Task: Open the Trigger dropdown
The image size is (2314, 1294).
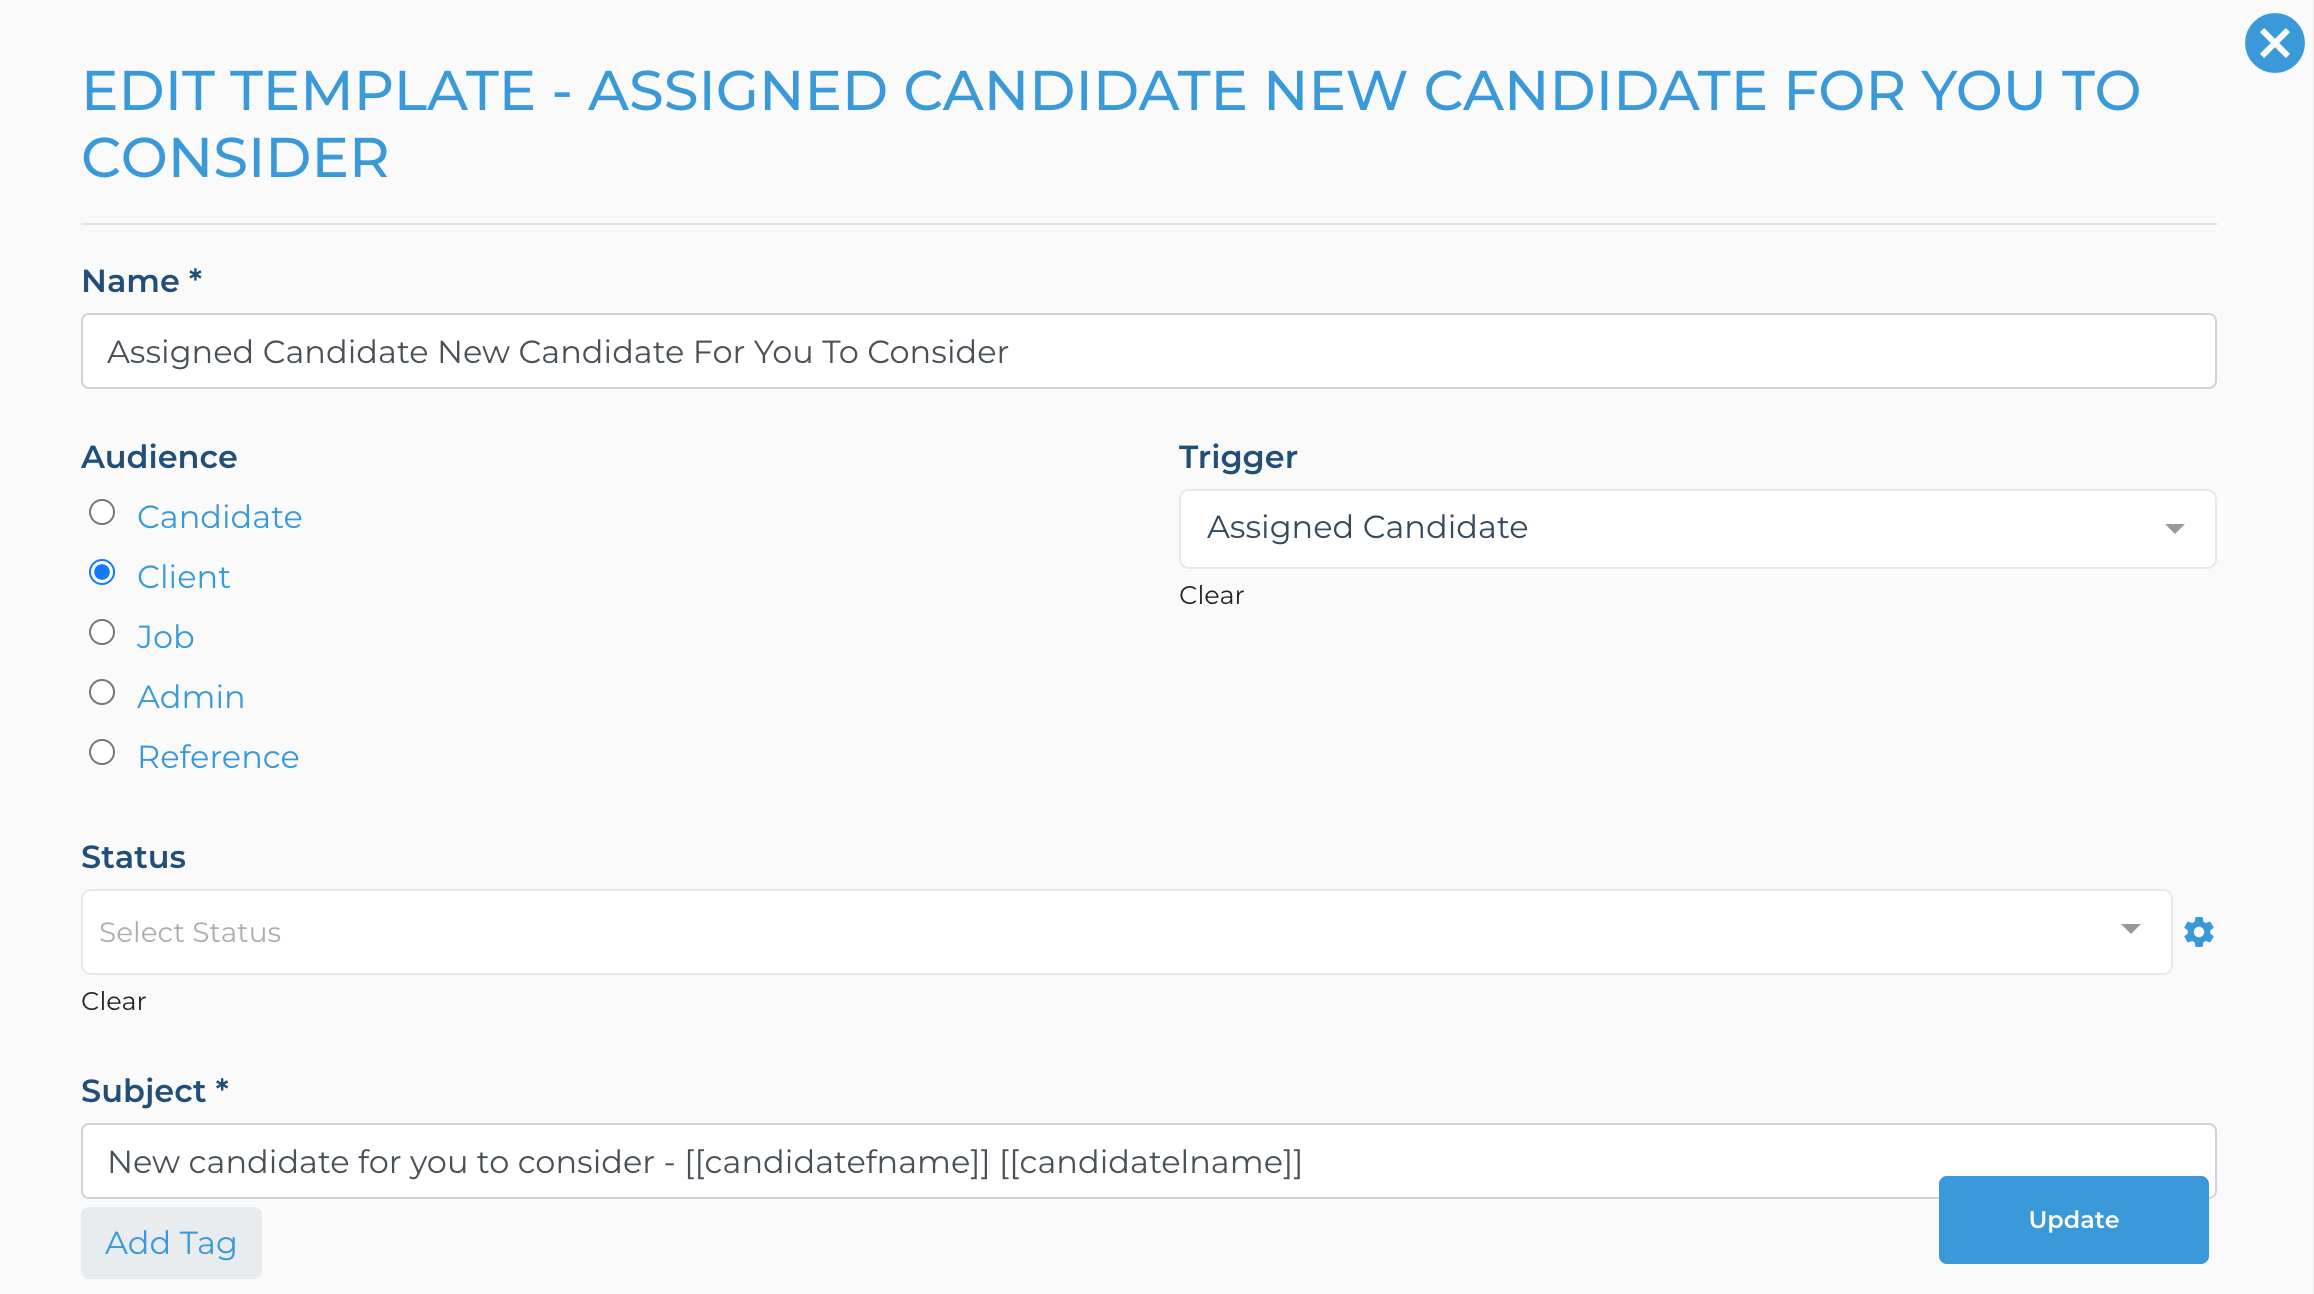Action: click(x=1697, y=528)
